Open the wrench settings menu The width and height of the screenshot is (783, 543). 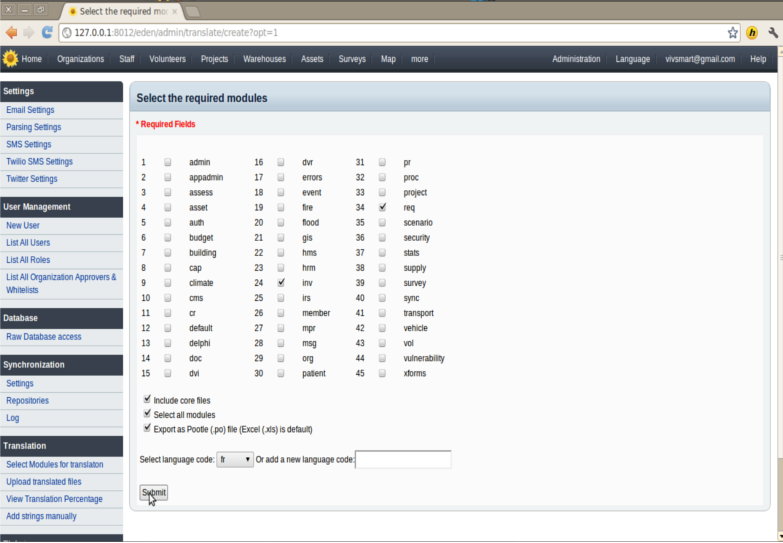click(x=772, y=32)
